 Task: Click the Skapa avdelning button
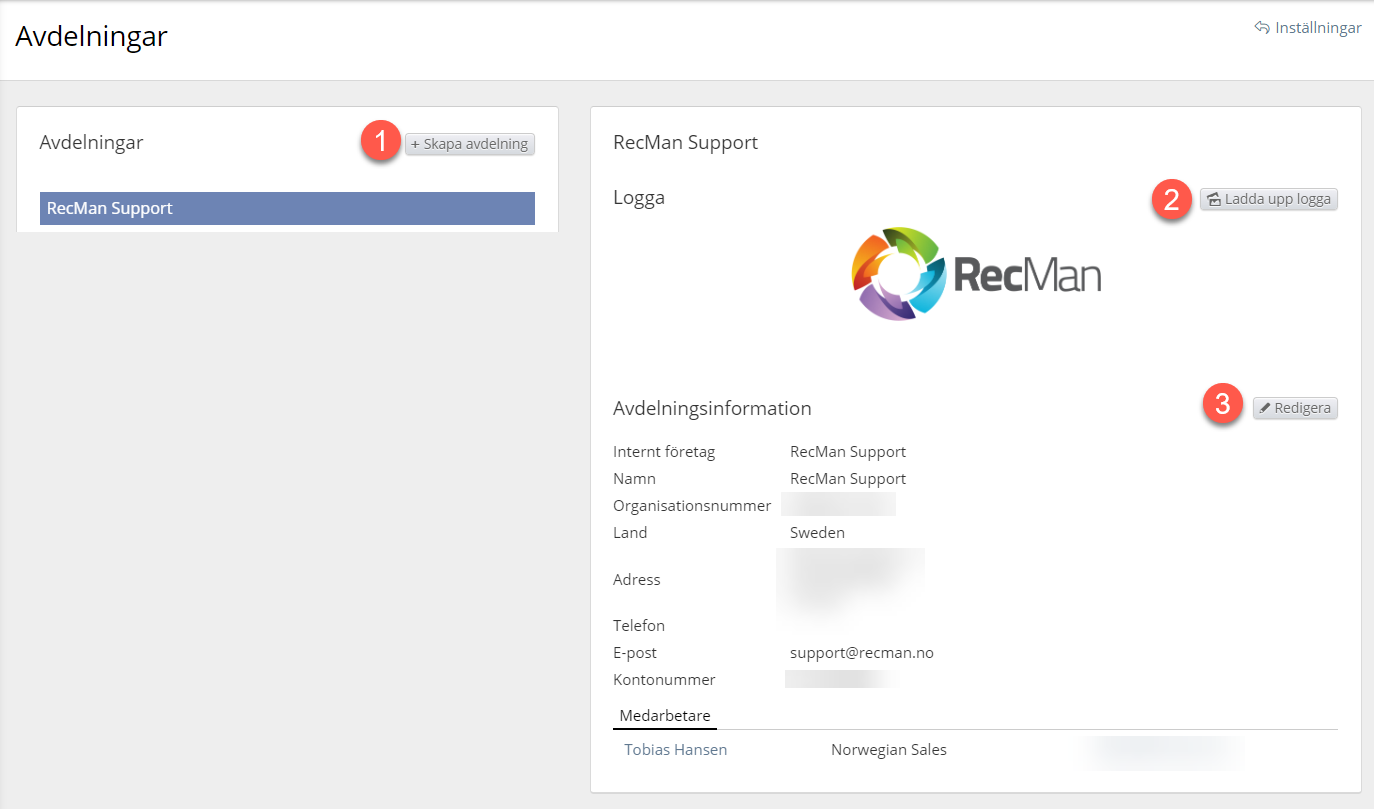[470, 144]
